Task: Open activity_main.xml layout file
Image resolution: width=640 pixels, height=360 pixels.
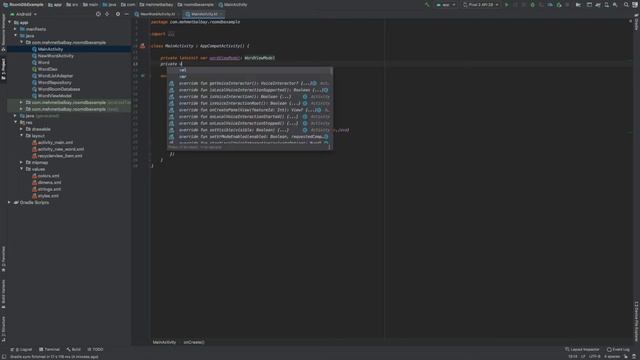Action: click(x=55, y=142)
